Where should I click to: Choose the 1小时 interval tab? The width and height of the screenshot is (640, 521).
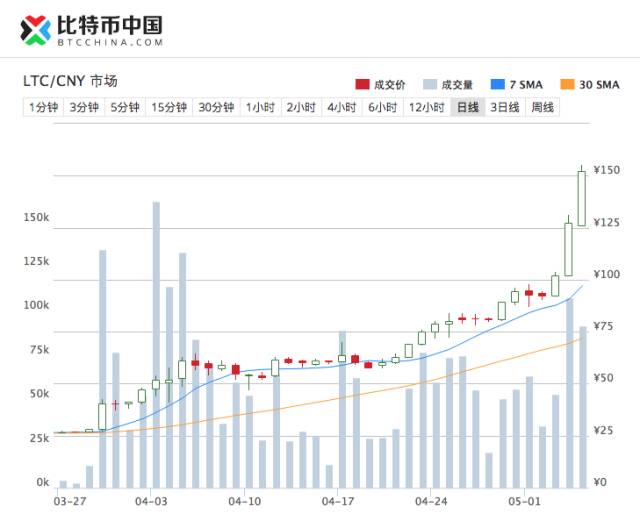pos(260,107)
